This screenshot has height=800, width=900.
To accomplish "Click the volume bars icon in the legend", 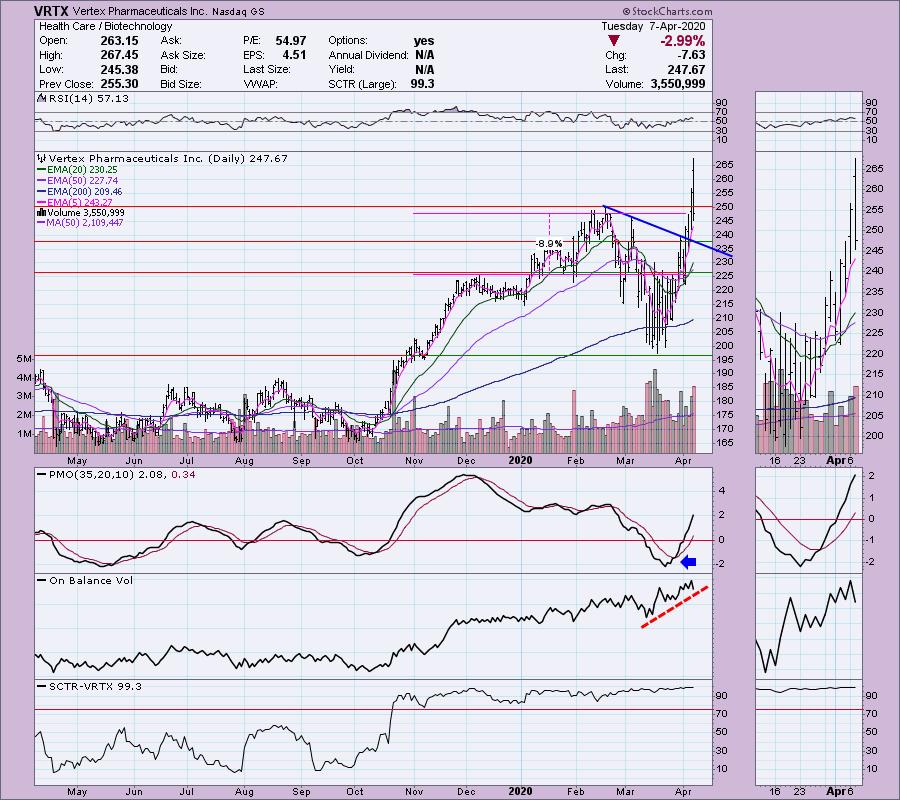I will [x=41, y=212].
